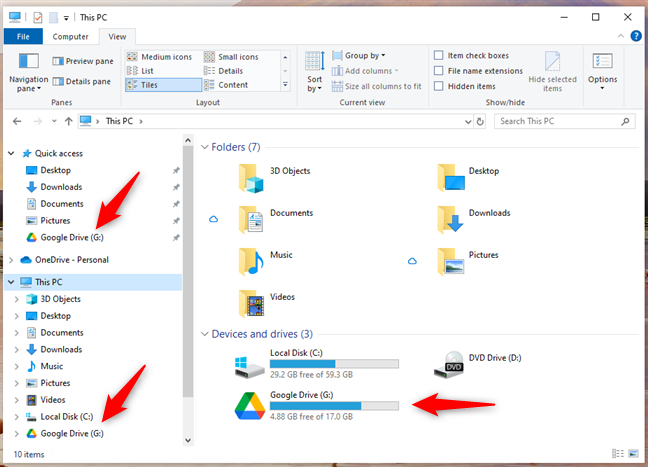648x467 pixels.
Task: Open recent locations dropdown arrow
Action: (x=54, y=121)
